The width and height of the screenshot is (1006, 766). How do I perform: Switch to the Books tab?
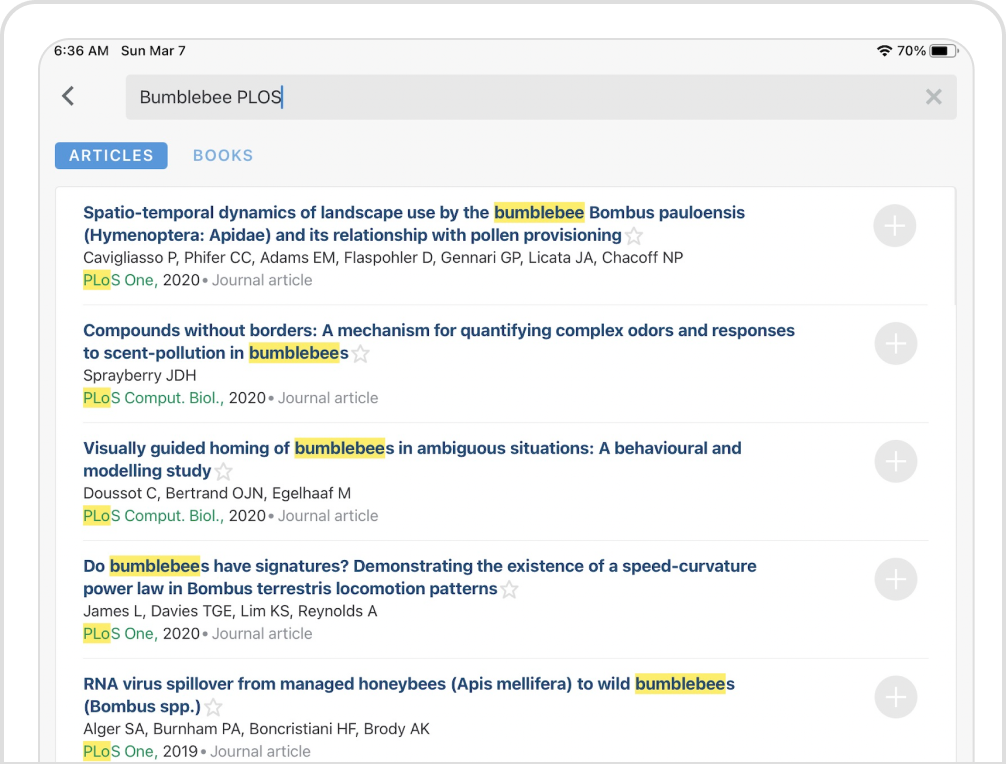pos(223,155)
